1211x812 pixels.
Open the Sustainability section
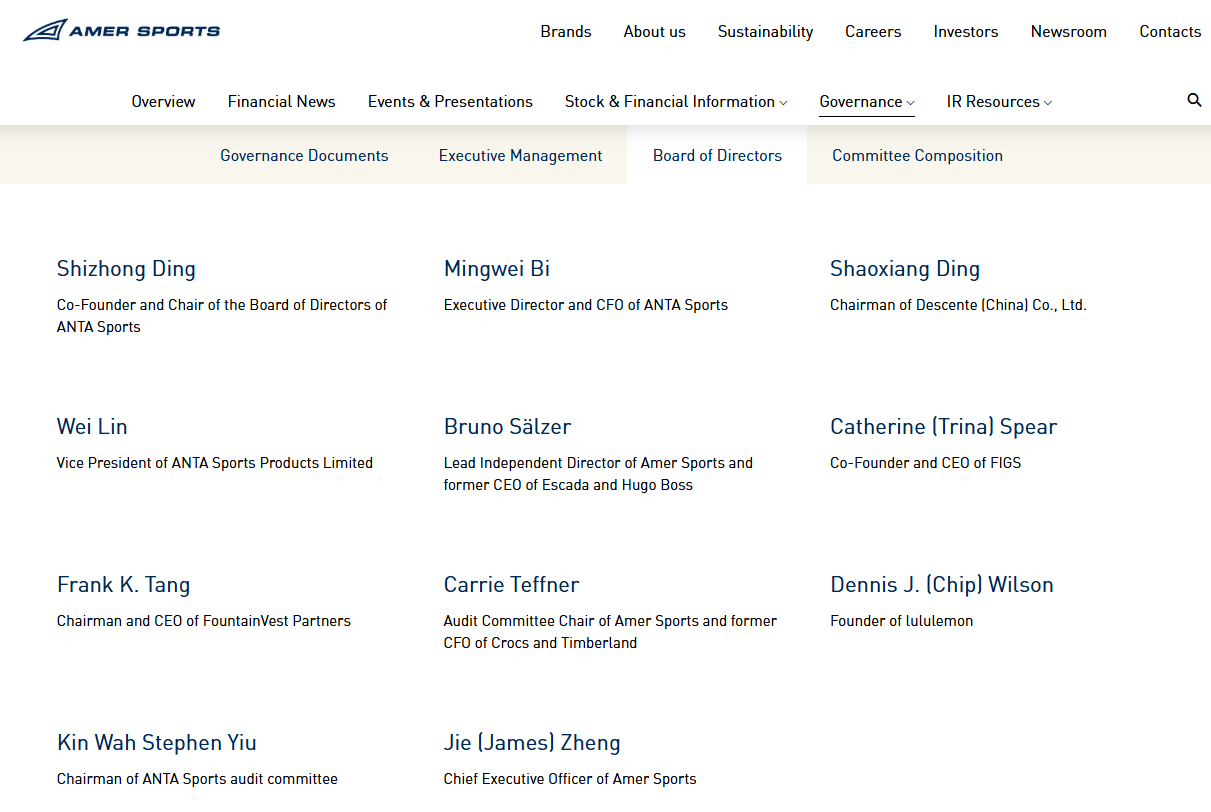(x=766, y=31)
